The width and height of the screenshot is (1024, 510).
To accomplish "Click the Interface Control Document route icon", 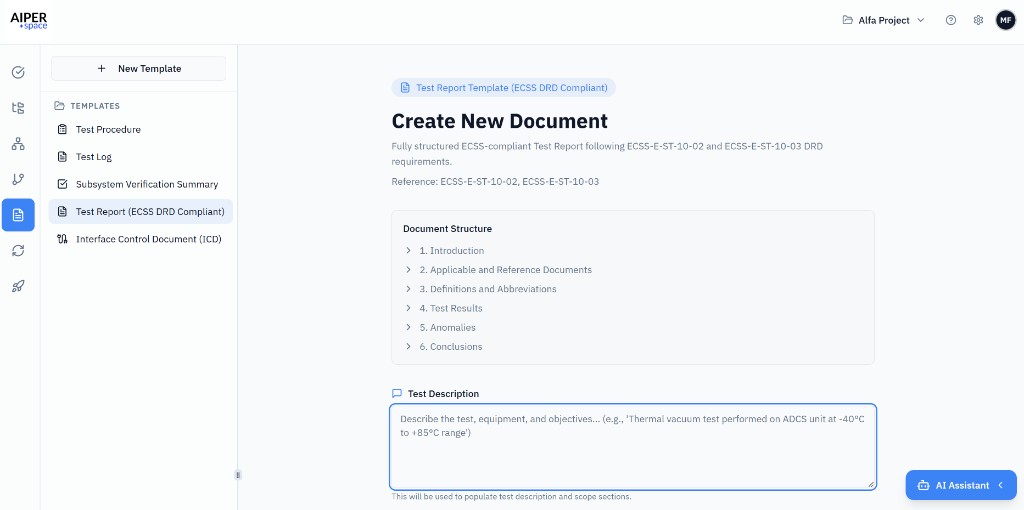I will click(x=63, y=239).
